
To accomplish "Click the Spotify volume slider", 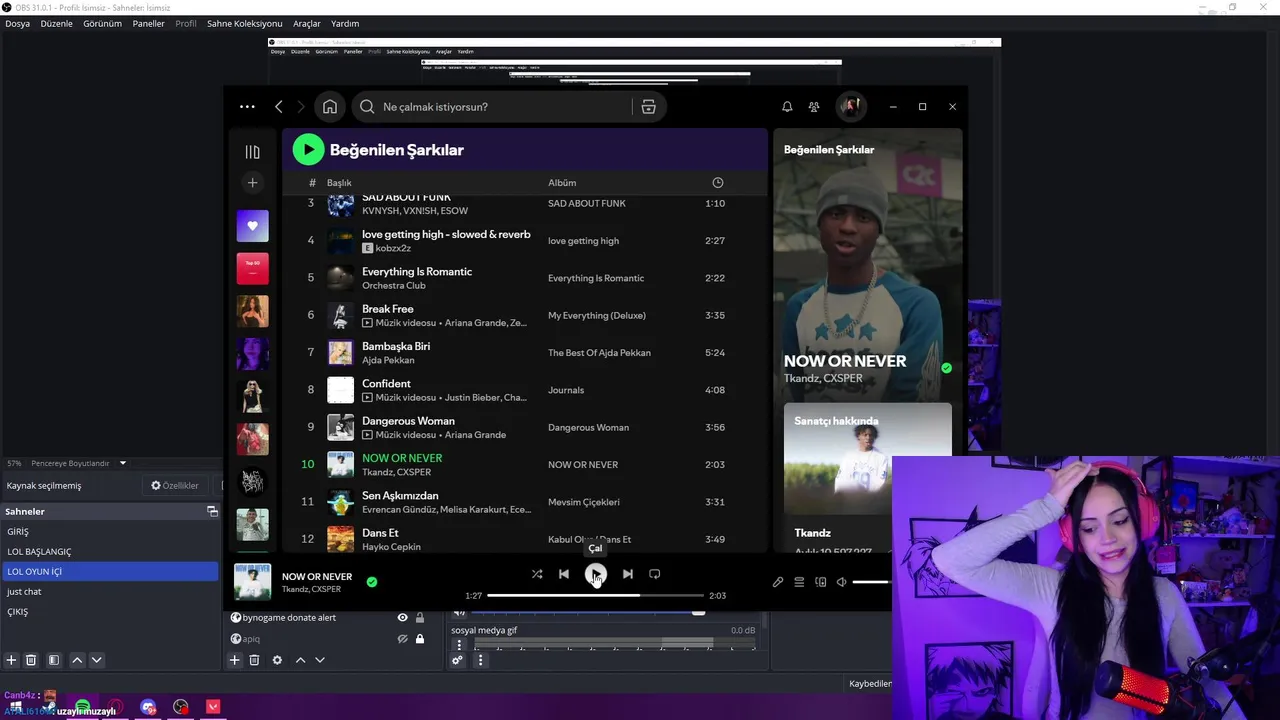I will pos(871,582).
